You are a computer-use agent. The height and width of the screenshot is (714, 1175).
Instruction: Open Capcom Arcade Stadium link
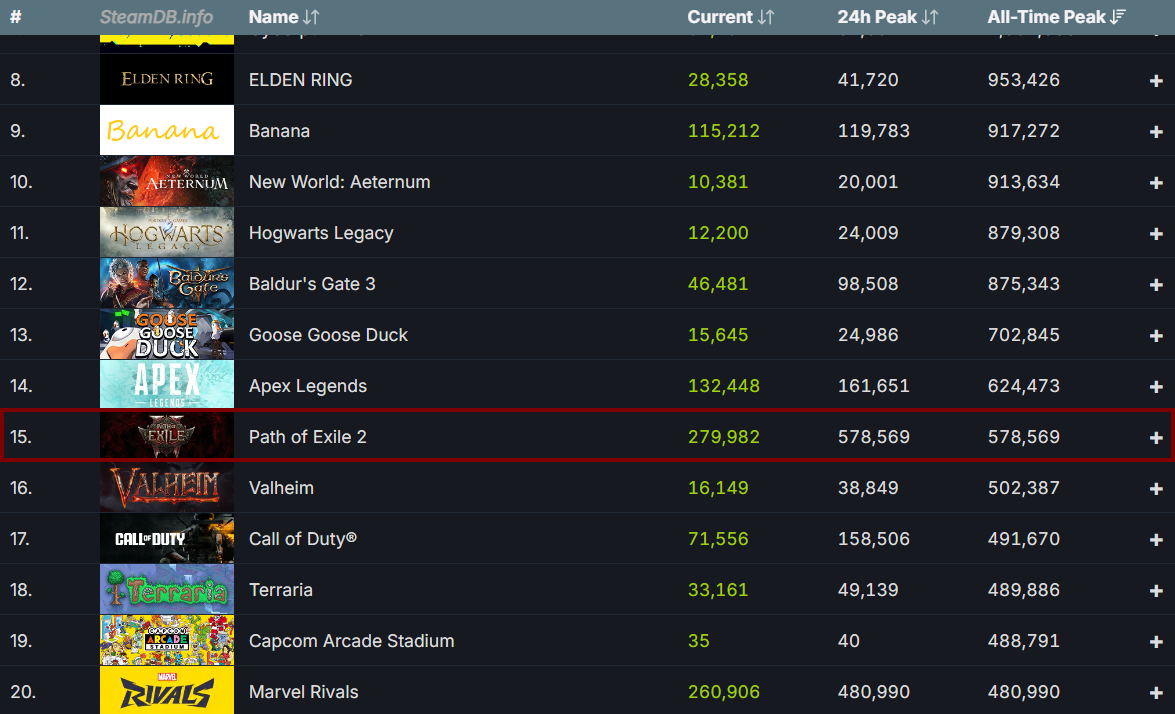351,641
